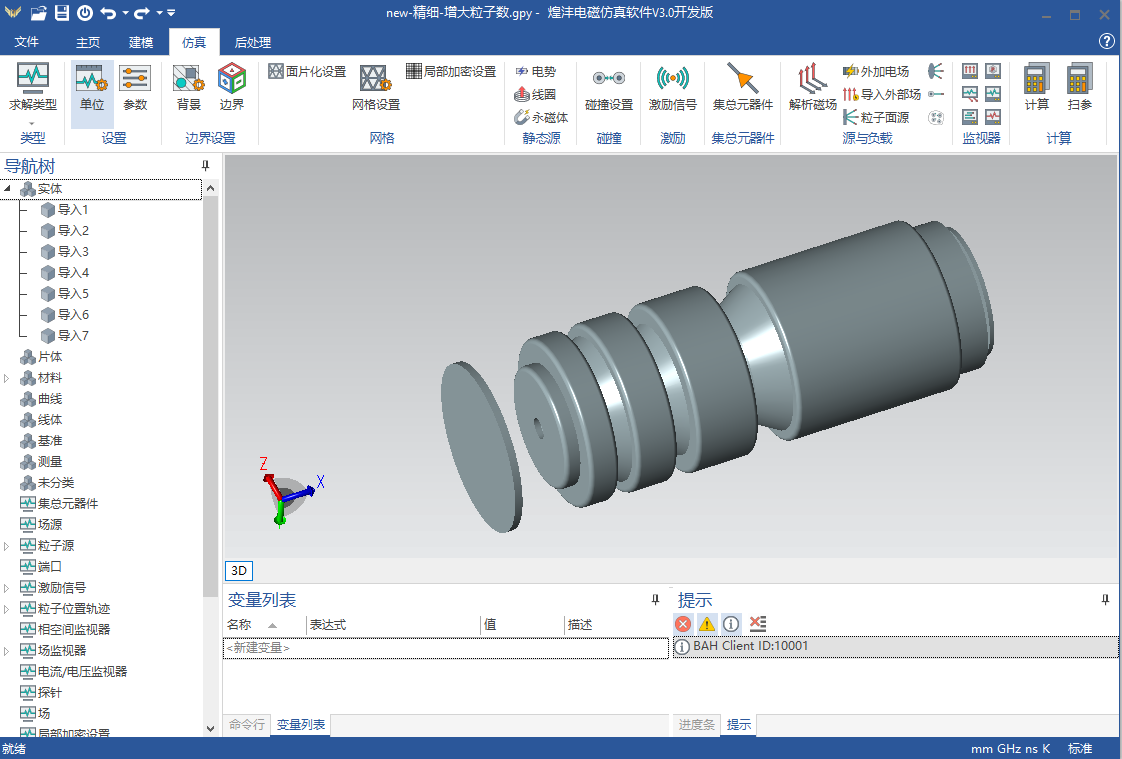Toggle the error filter in 提示 panel
Image resolution: width=1122 pixels, height=759 pixels.
683,624
